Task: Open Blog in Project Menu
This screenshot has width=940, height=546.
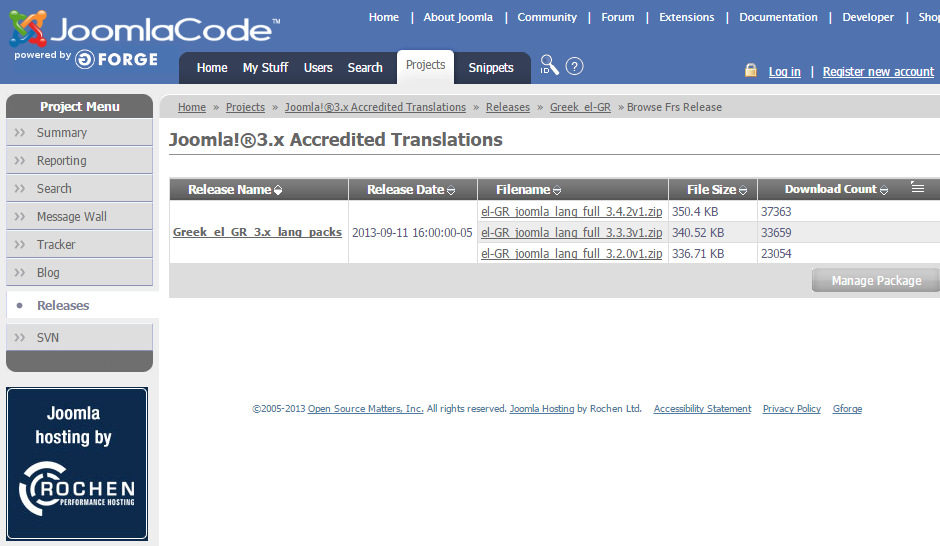Action: click(x=79, y=273)
